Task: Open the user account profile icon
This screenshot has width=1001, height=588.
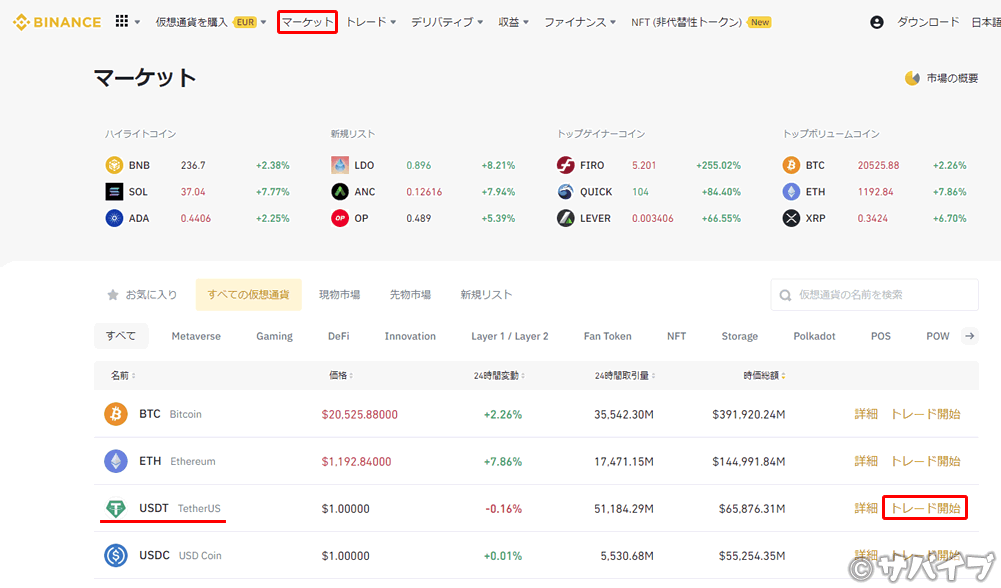Action: click(x=877, y=22)
